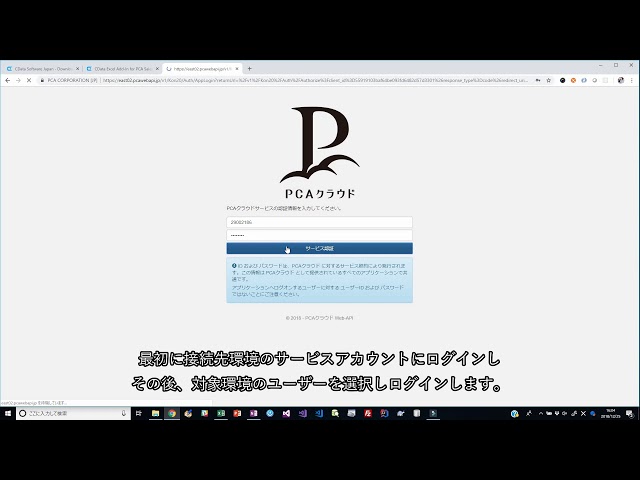Bookmark this page with the star icon
The height and width of the screenshot is (480, 640).
point(549,80)
